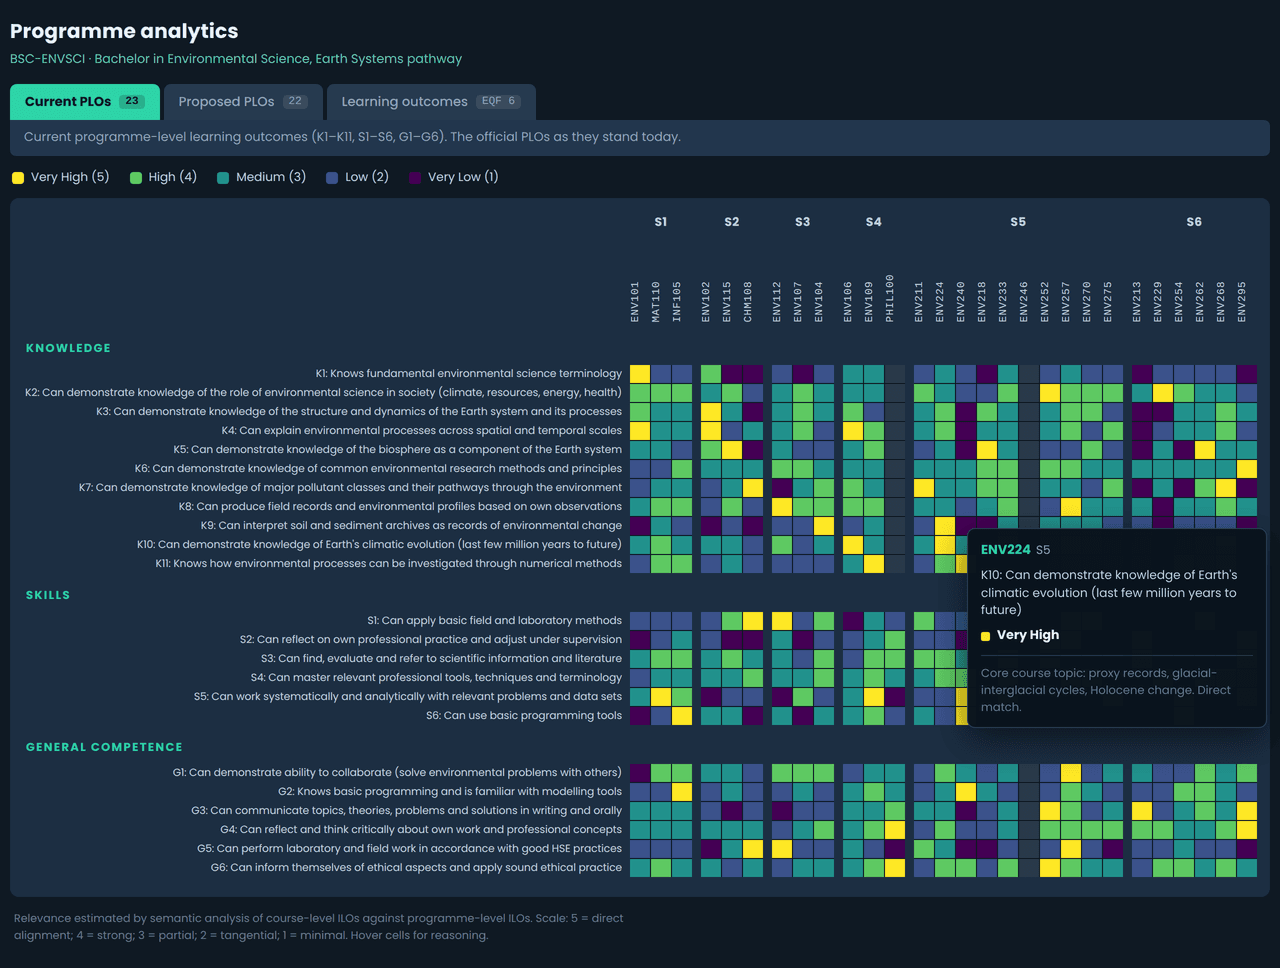Click row label S1: Can apply basic field and laboratory methods
Screen dimensions: 1280x968
tap(495, 621)
